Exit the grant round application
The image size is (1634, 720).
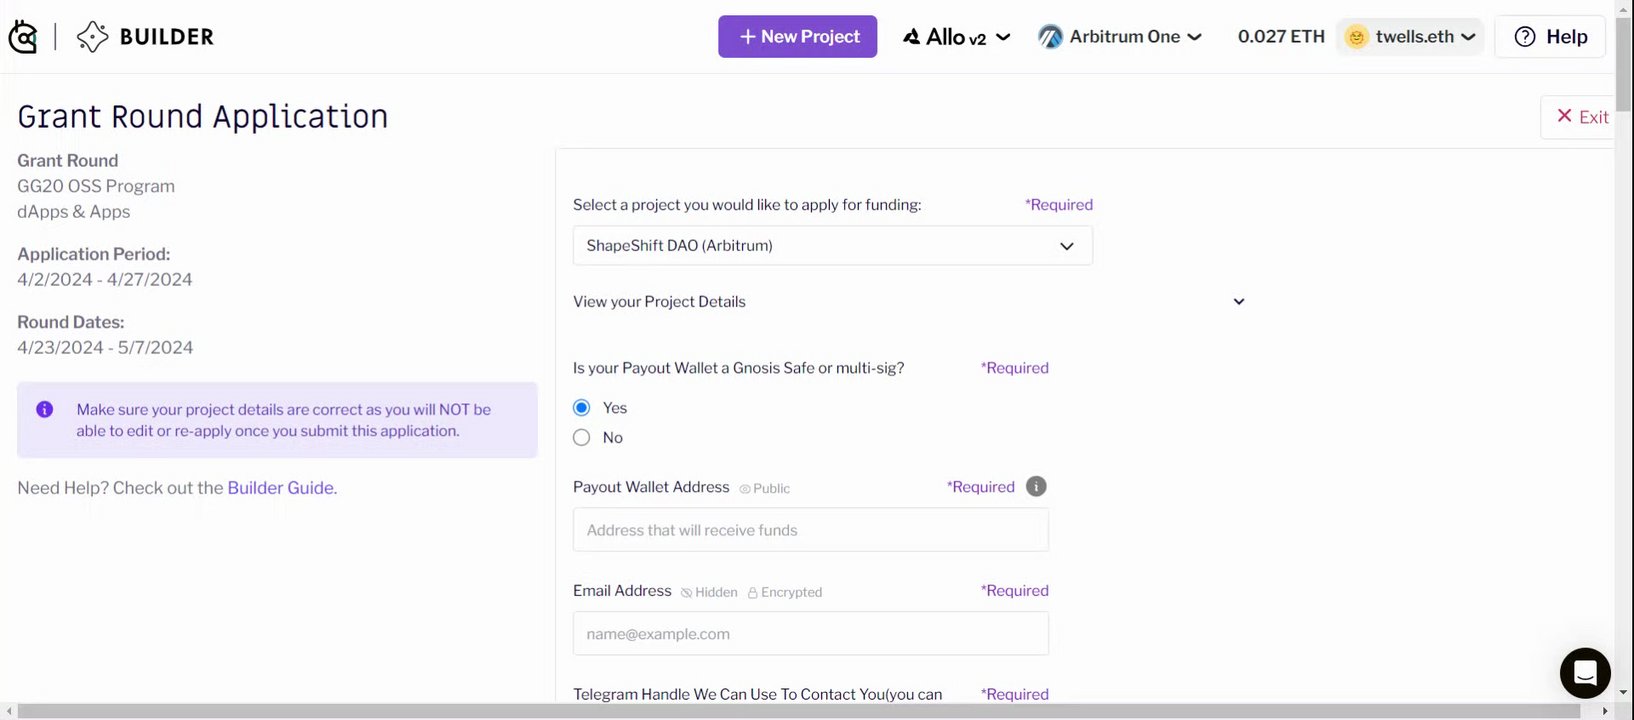pyautogui.click(x=1582, y=117)
